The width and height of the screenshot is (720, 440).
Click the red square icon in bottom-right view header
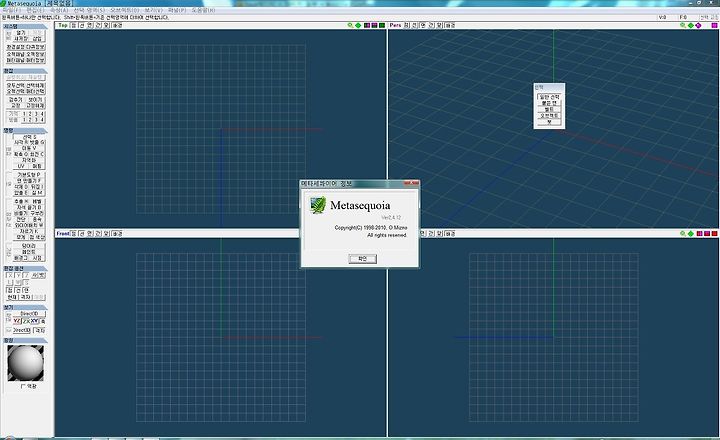coord(714,234)
